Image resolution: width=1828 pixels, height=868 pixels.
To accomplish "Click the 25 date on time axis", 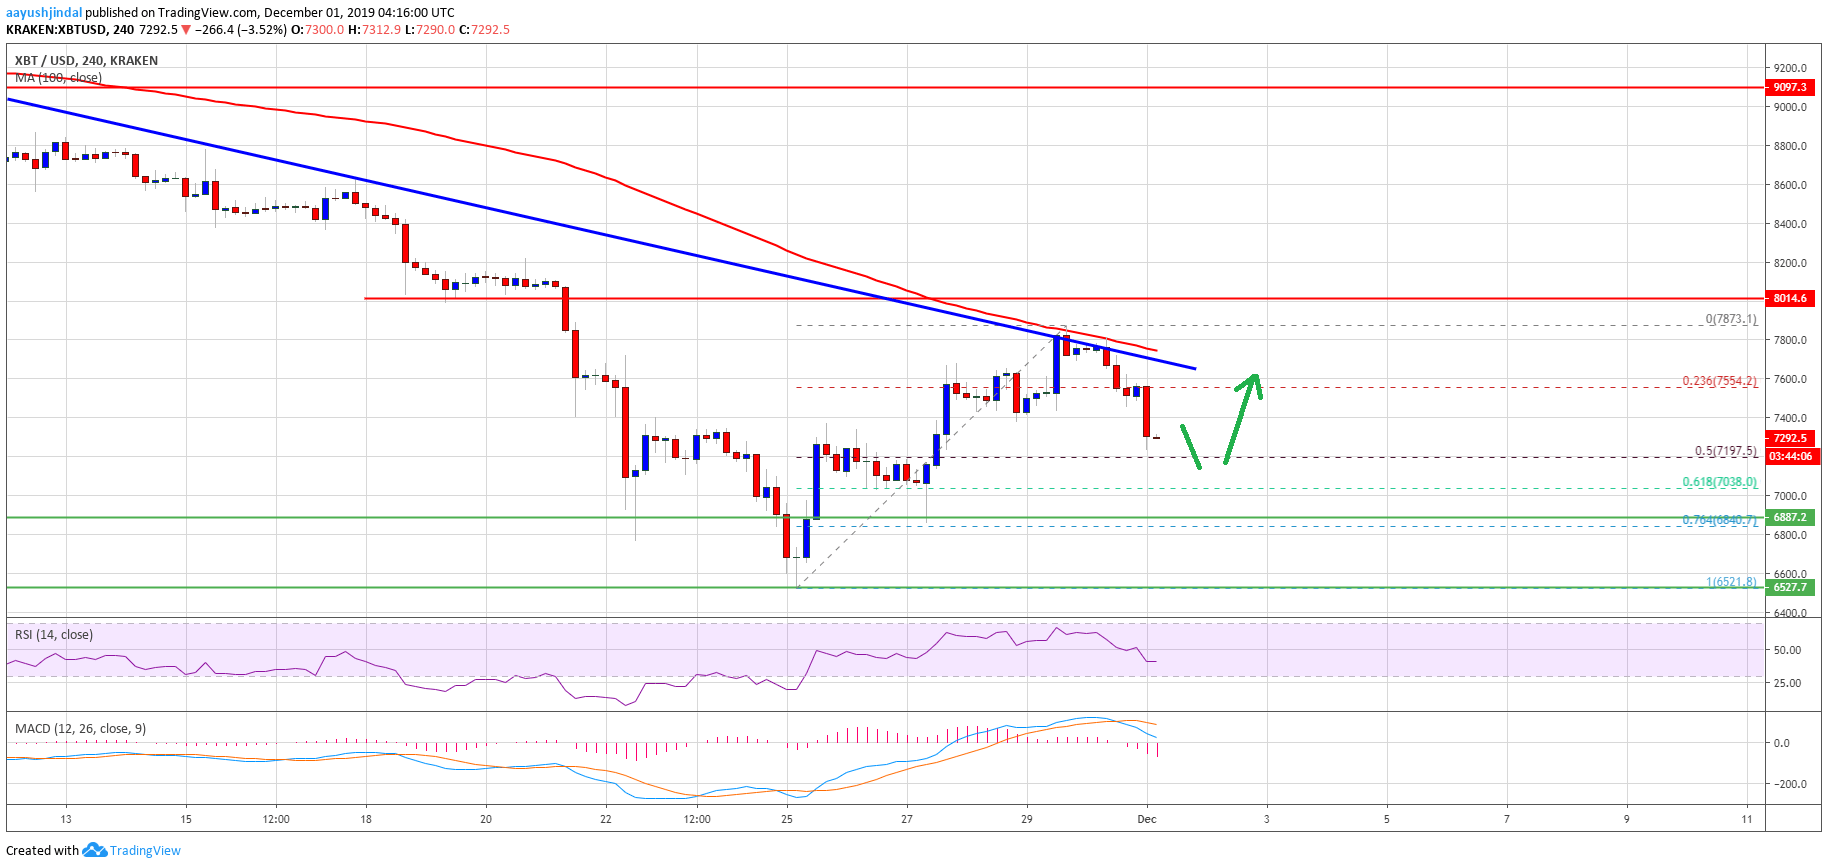I will pyautogui.click(x=787, y=819).
